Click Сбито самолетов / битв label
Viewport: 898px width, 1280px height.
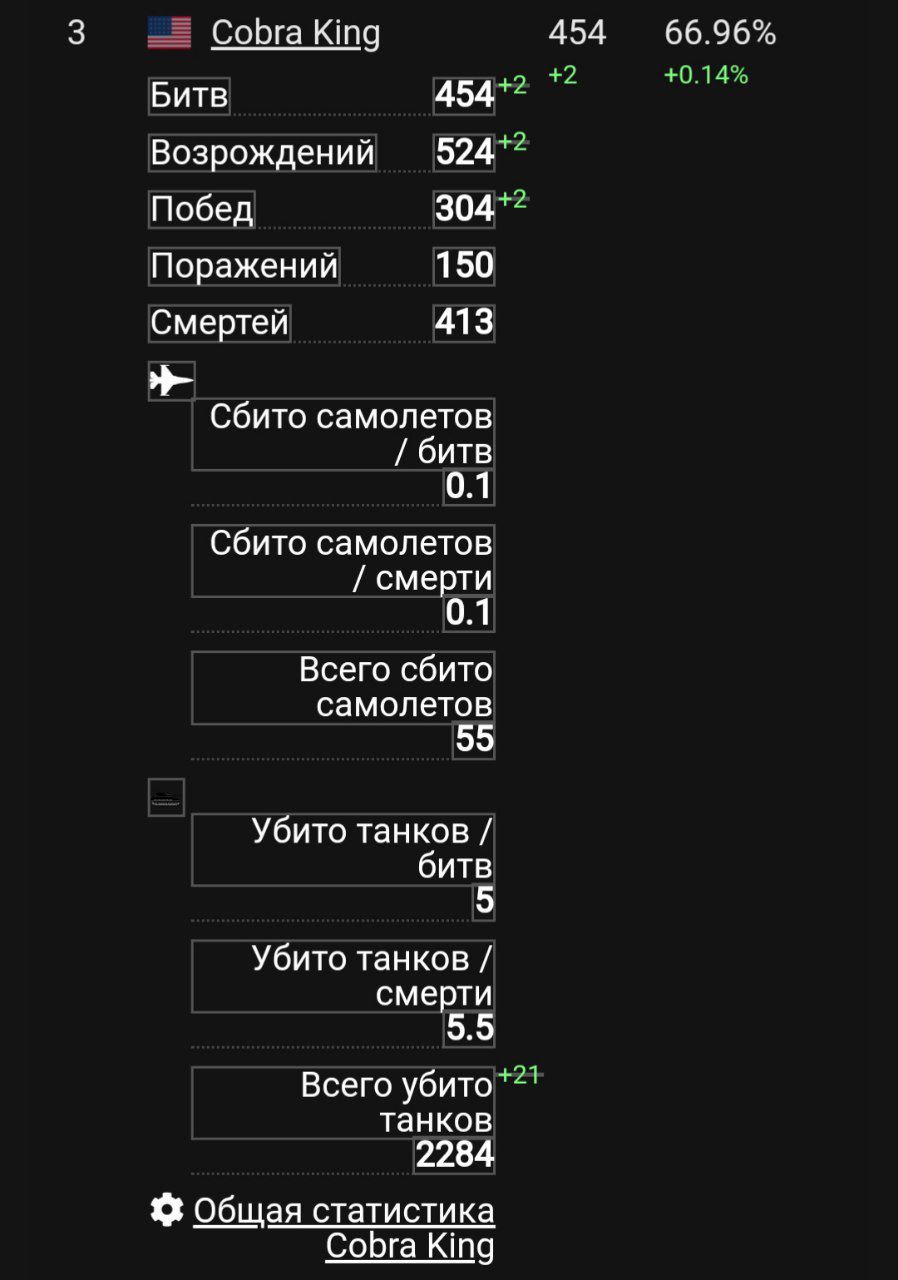coord(343,434)
